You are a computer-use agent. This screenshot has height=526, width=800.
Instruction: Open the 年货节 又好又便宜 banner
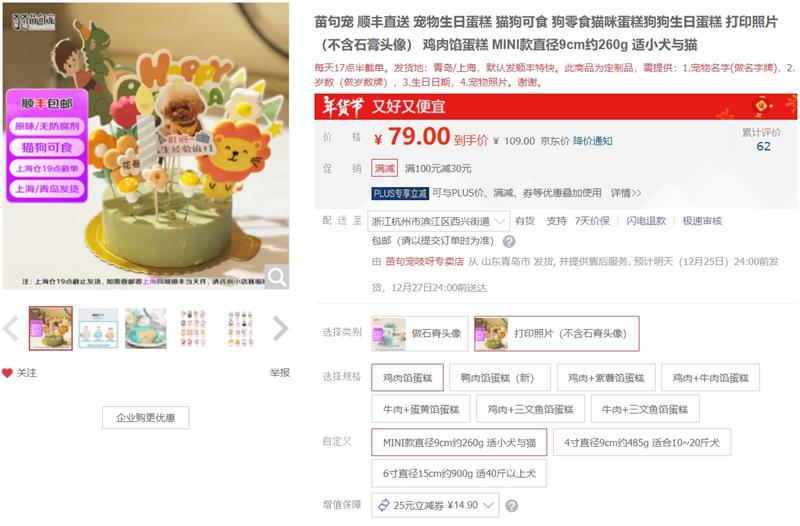click(555, 107)
